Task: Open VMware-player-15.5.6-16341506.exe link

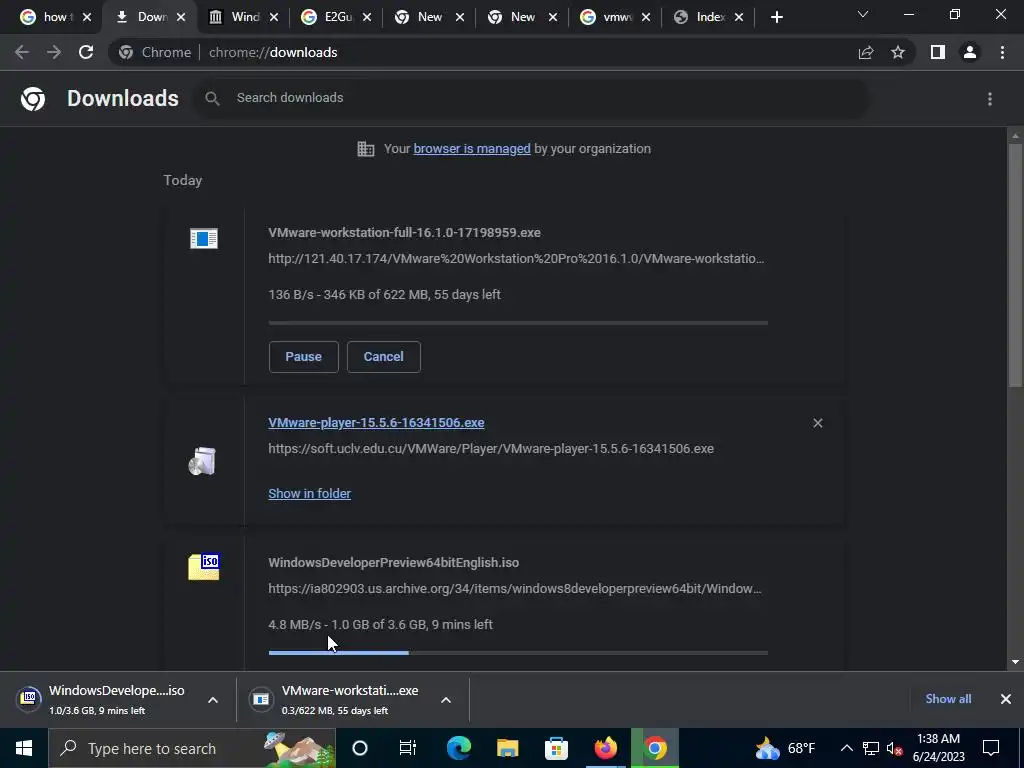Action: (x=376, y=423)
